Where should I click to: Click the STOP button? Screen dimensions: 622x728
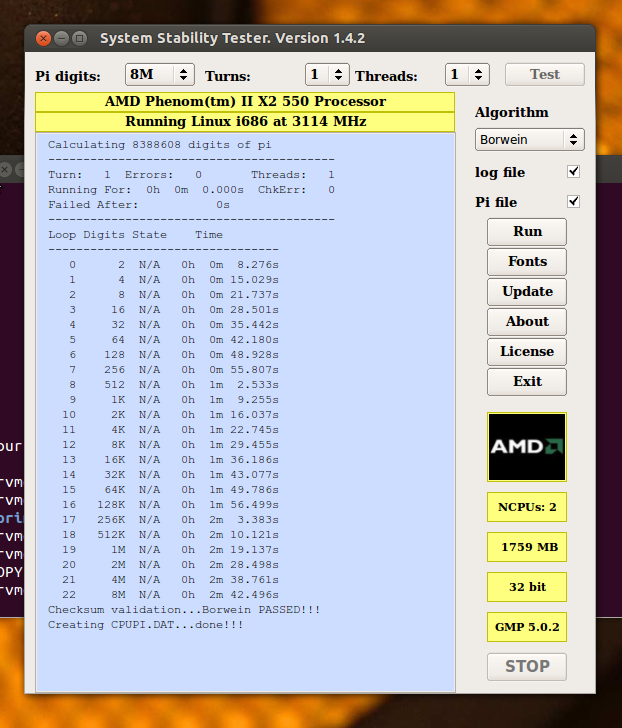pos(527,666)
